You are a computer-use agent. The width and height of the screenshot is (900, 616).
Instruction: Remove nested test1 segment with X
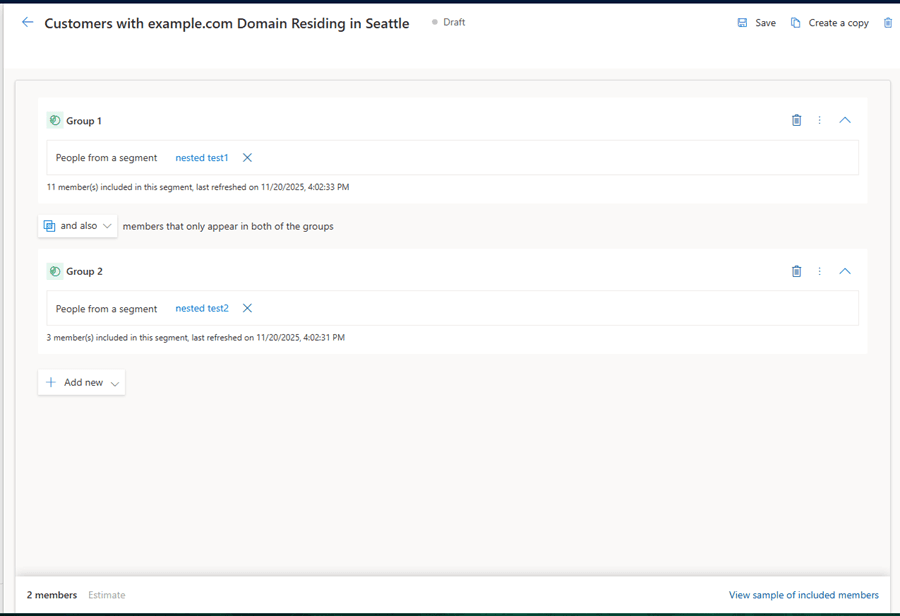coord(247,158)
